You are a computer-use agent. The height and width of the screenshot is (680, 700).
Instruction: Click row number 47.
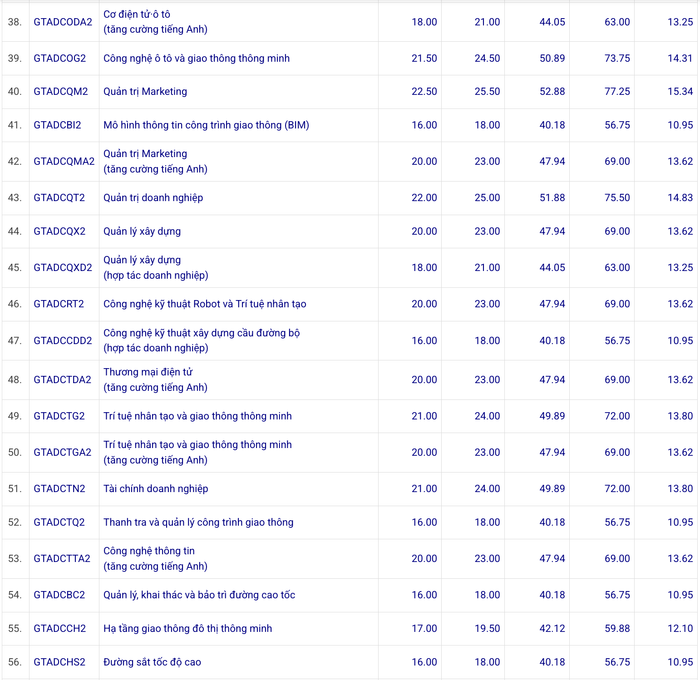(15, 340)
